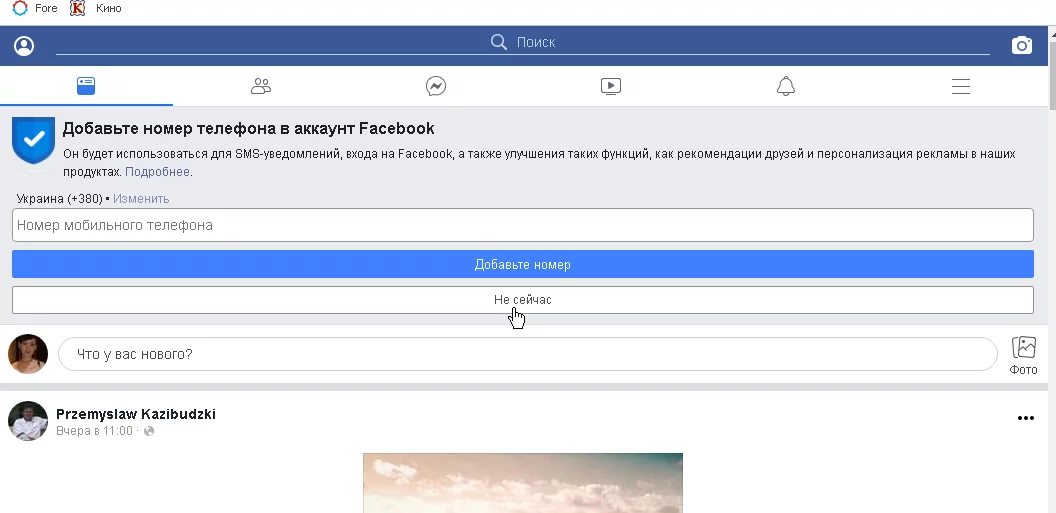This screenshot has height=513, width=1056.
Task: Open the post's sky image
Action: point(523,483)
